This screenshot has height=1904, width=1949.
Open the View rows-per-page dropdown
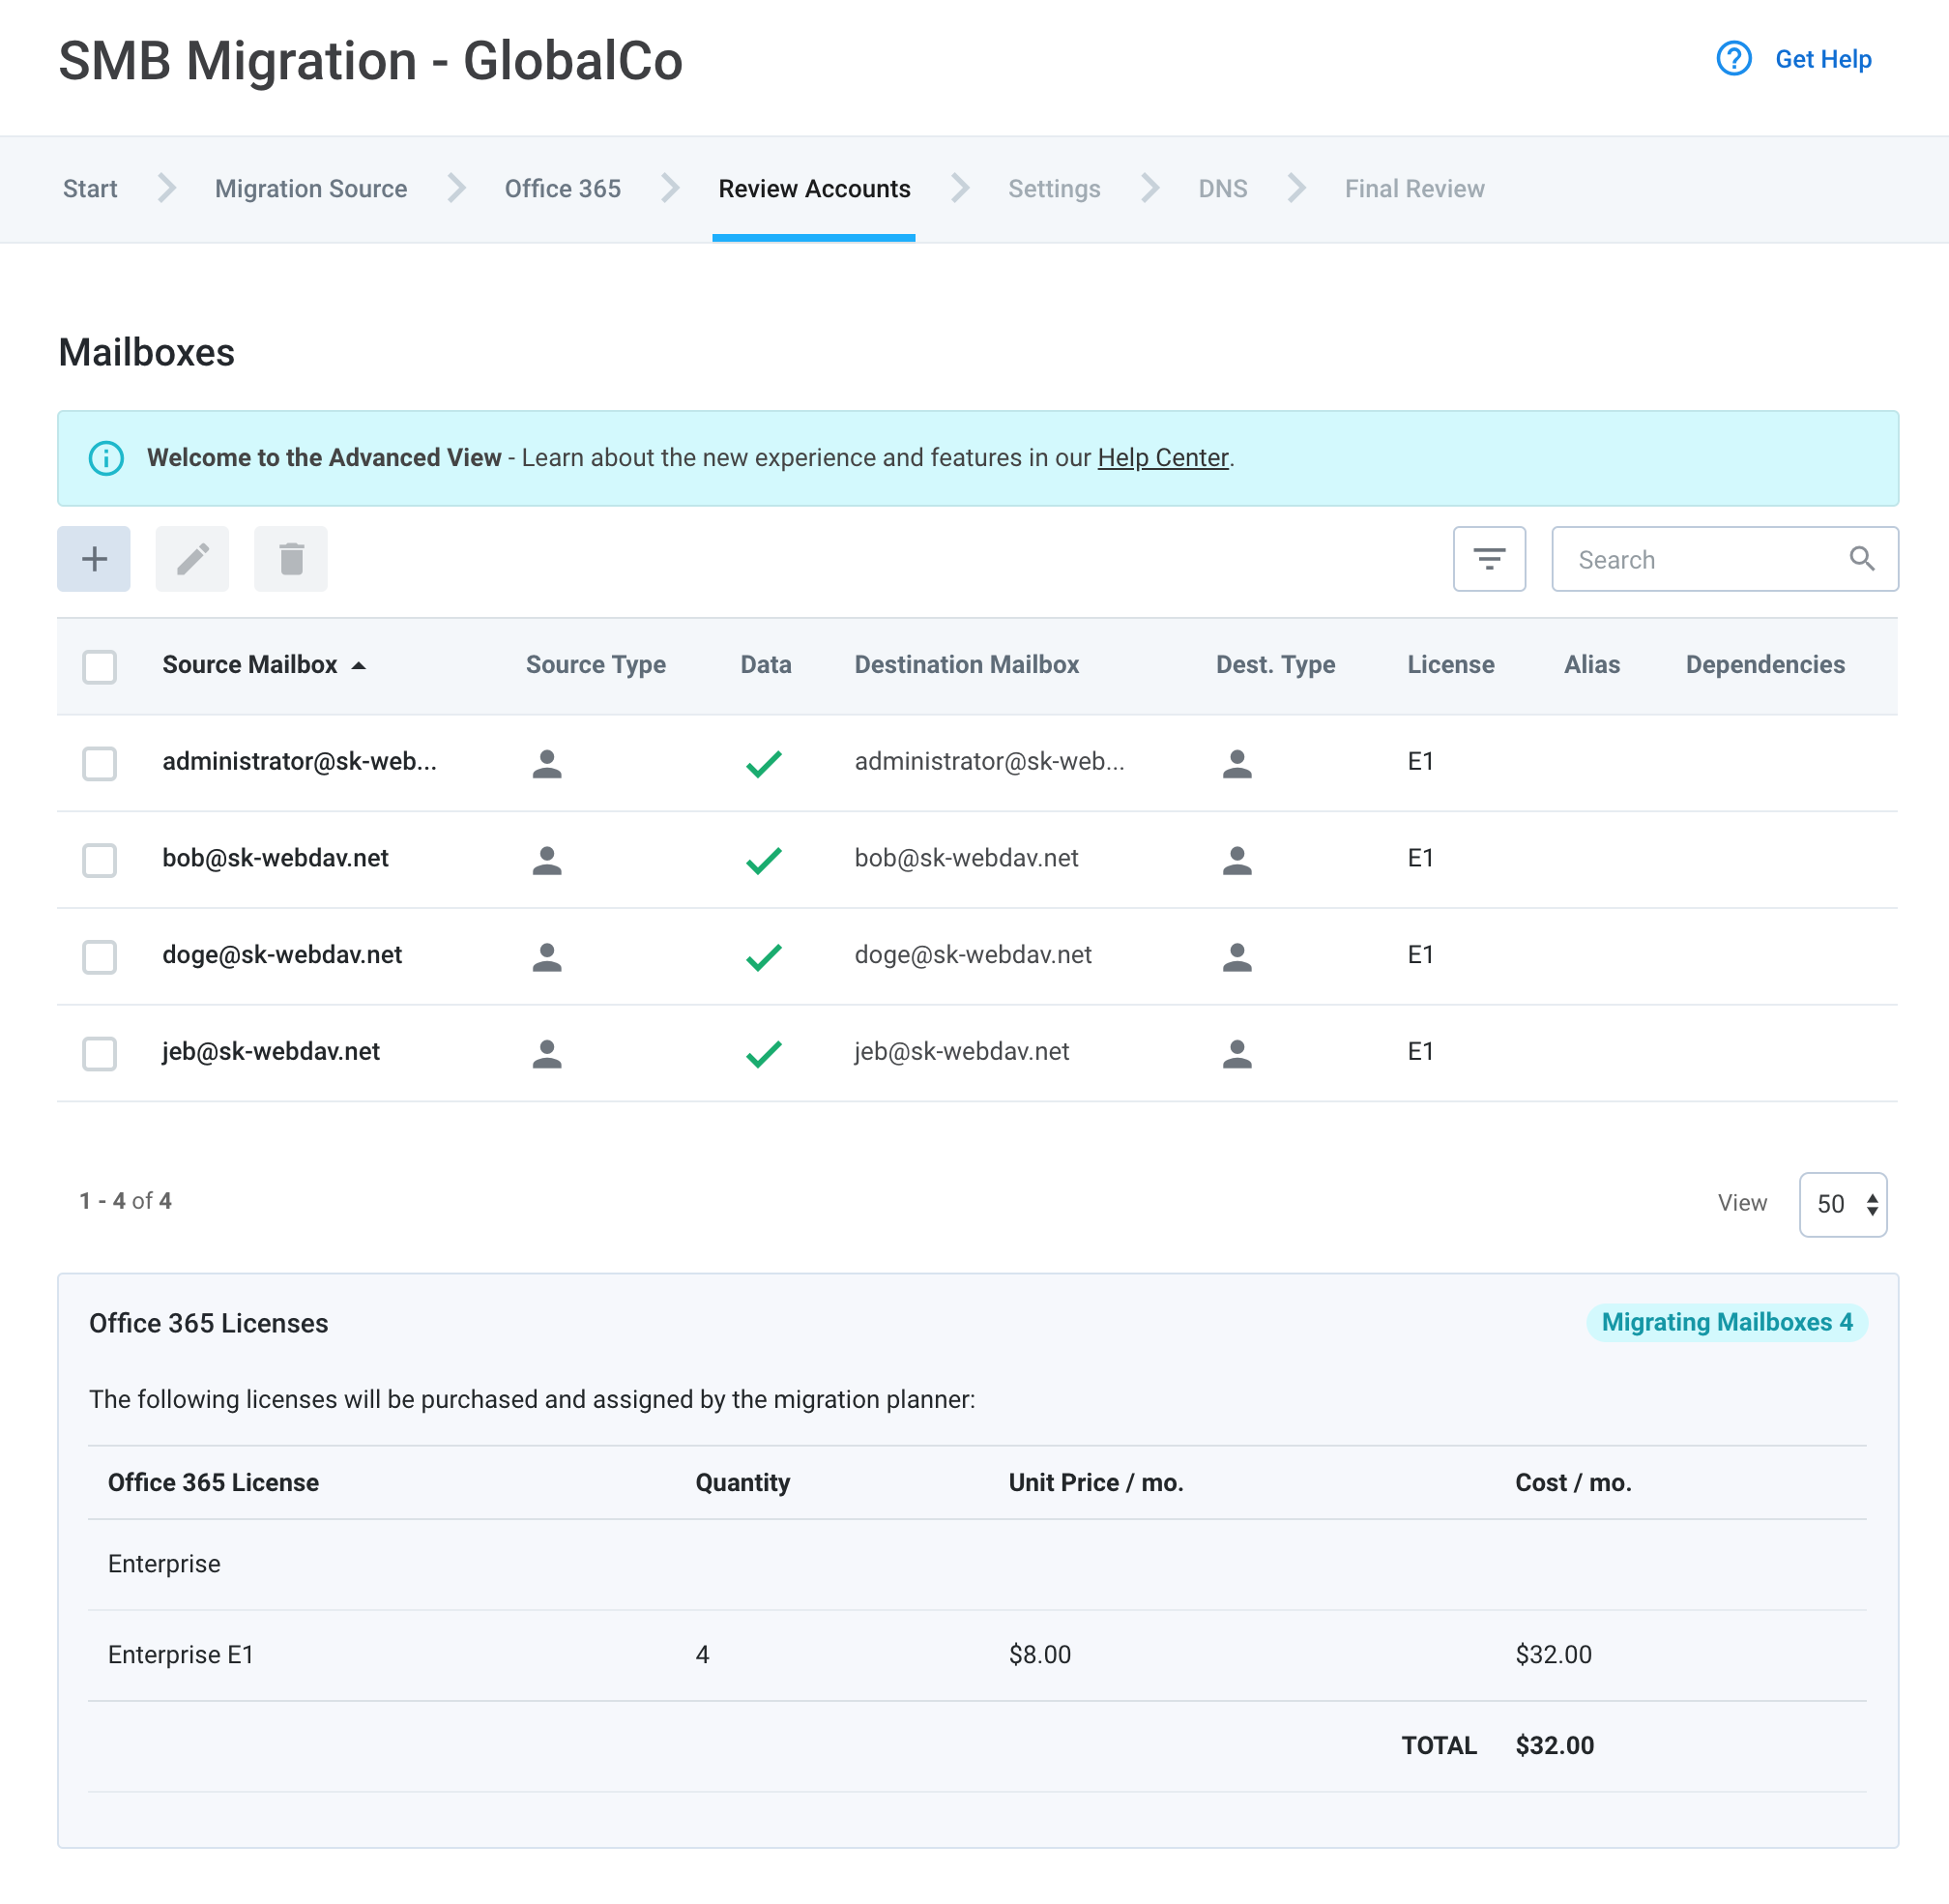click(1842, 1204)
